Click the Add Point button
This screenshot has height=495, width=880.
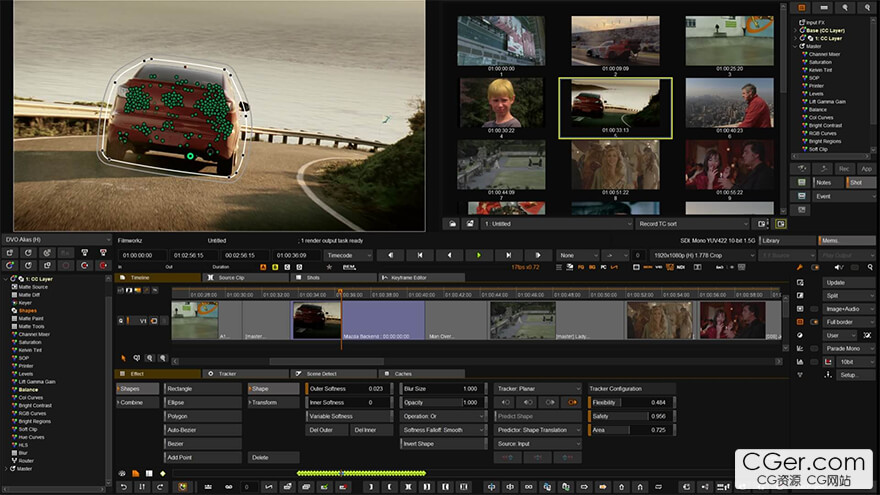point(203,457)
